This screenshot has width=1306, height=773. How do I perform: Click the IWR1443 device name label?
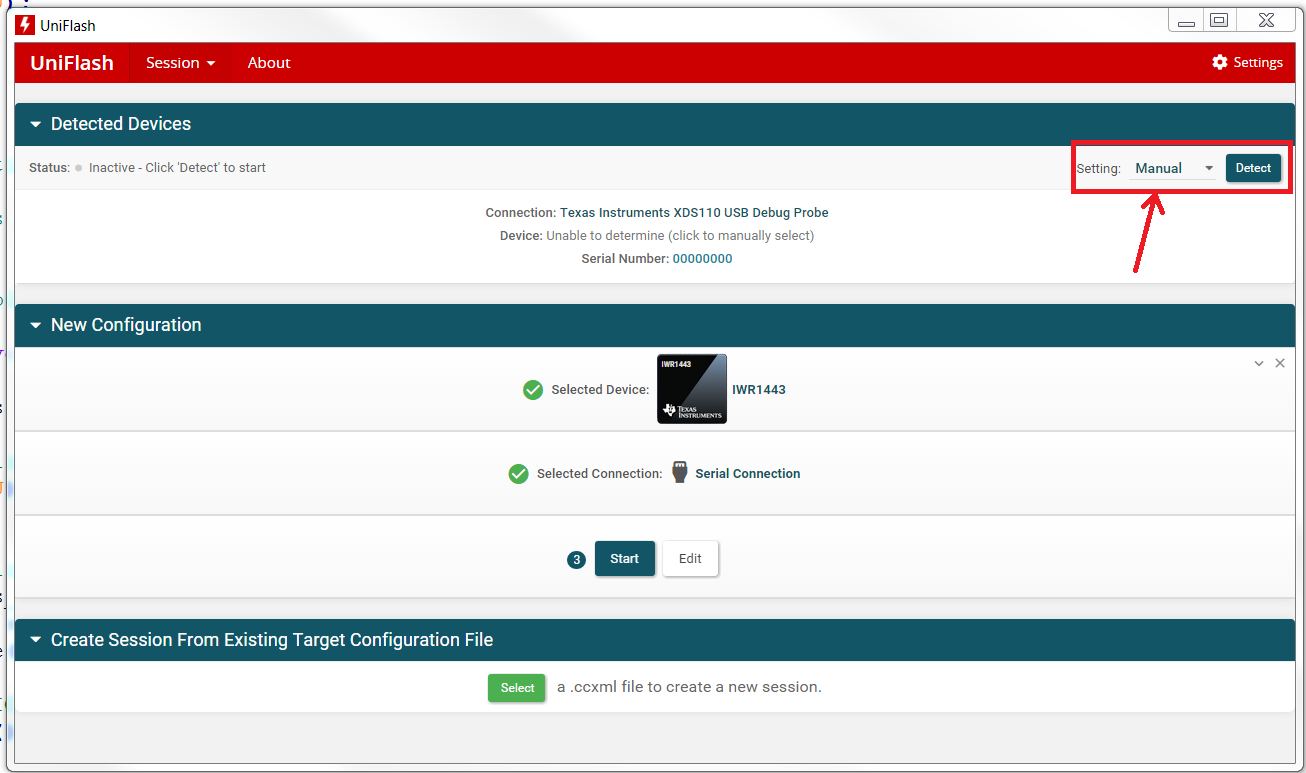tap(759, 390)
